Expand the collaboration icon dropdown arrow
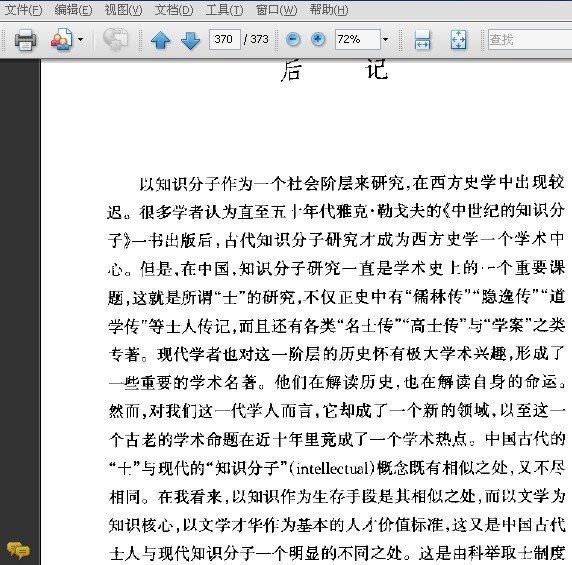 coord(81,39)
